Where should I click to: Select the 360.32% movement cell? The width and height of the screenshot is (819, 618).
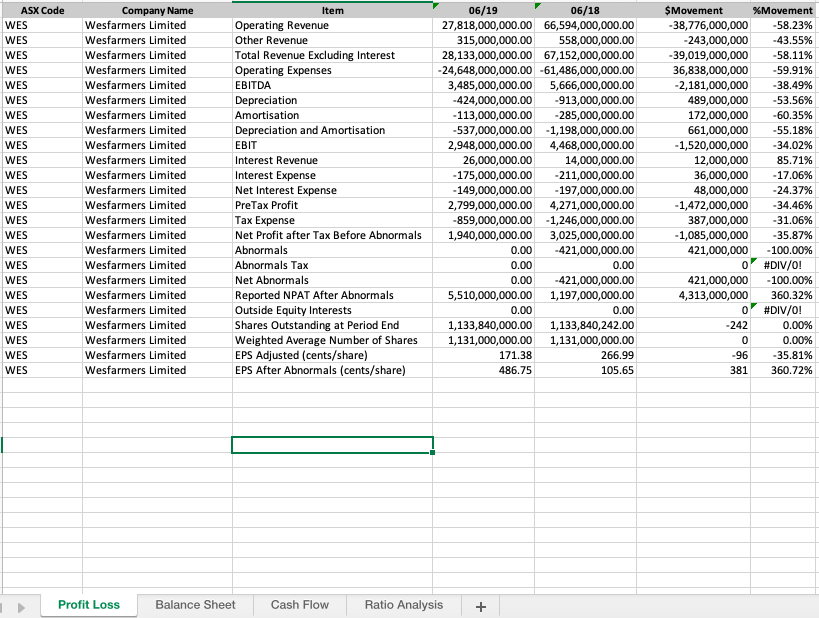pyautogui.click(x=782, y=296)
